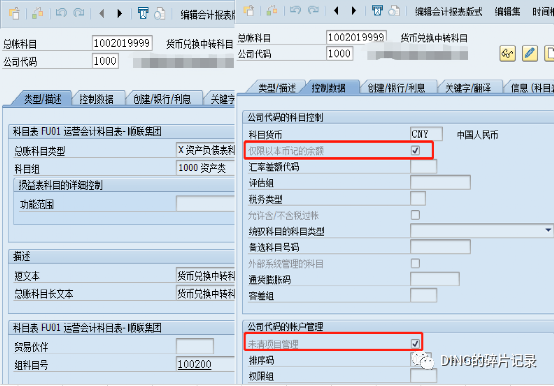Click 编辑会计报表版式 button in right window
The image size is (554, 386).
[x=448, y=12]
